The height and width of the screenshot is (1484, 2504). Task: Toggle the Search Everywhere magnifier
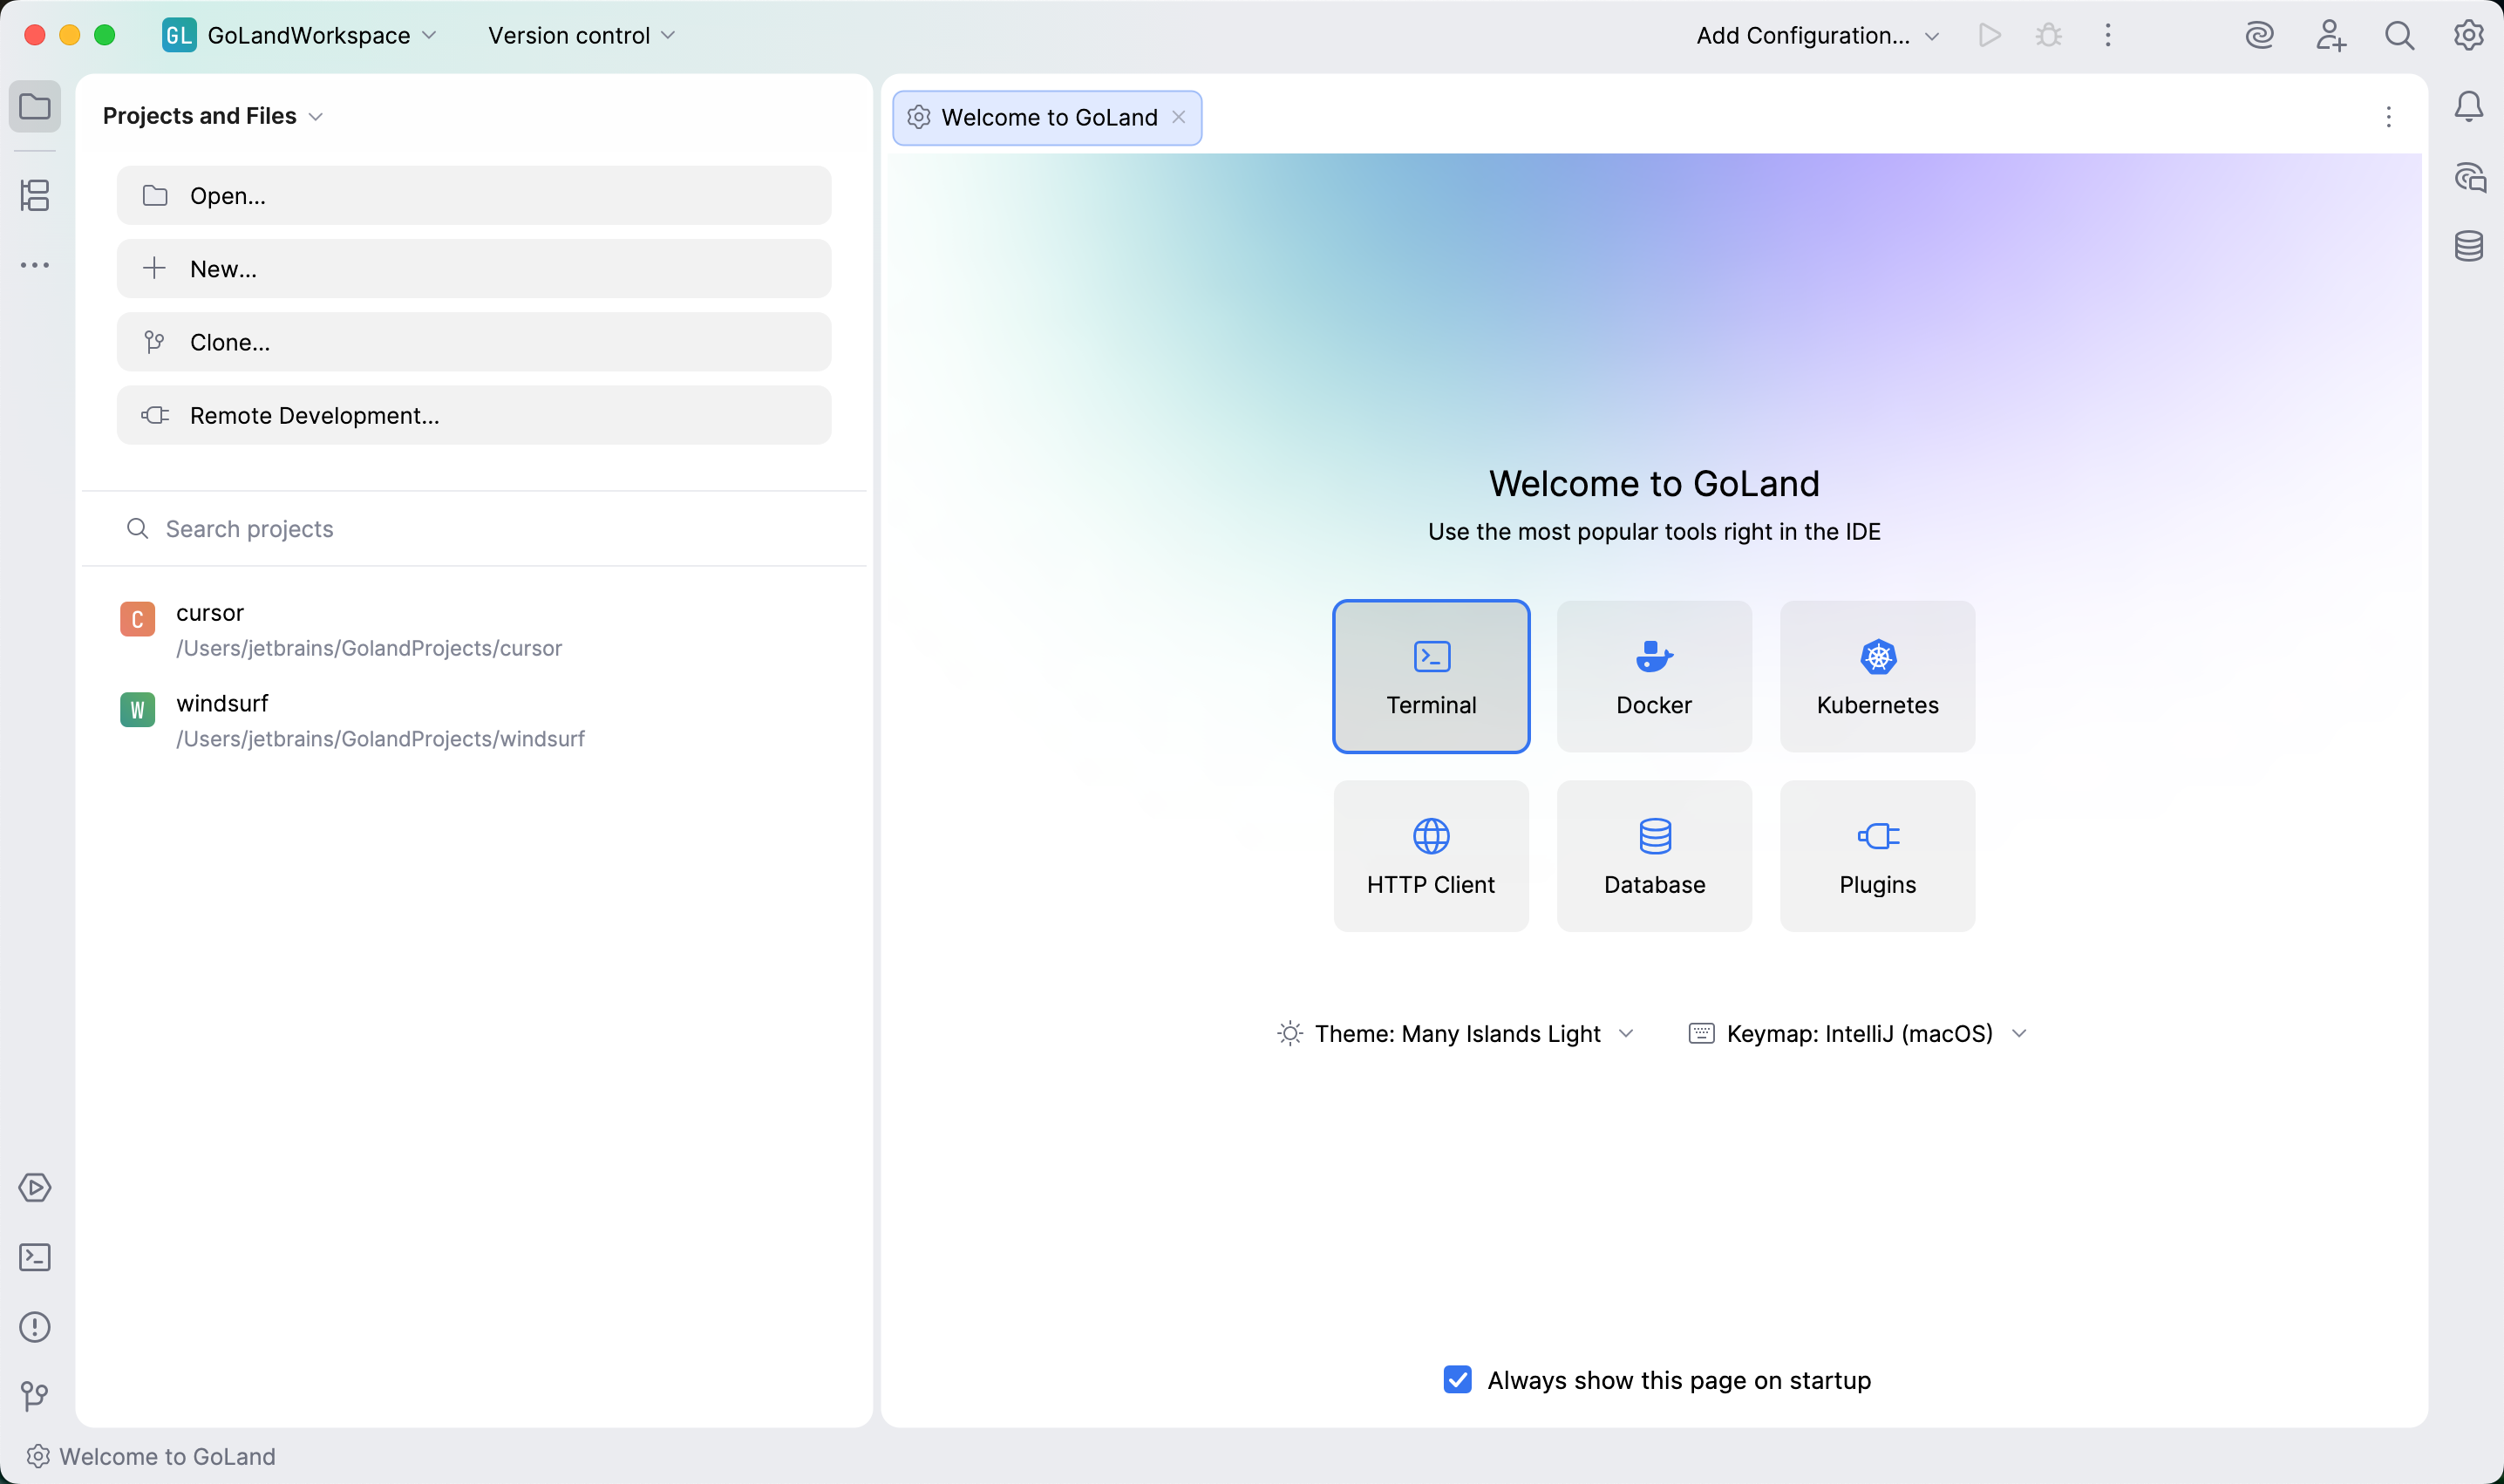(2399, 35)
